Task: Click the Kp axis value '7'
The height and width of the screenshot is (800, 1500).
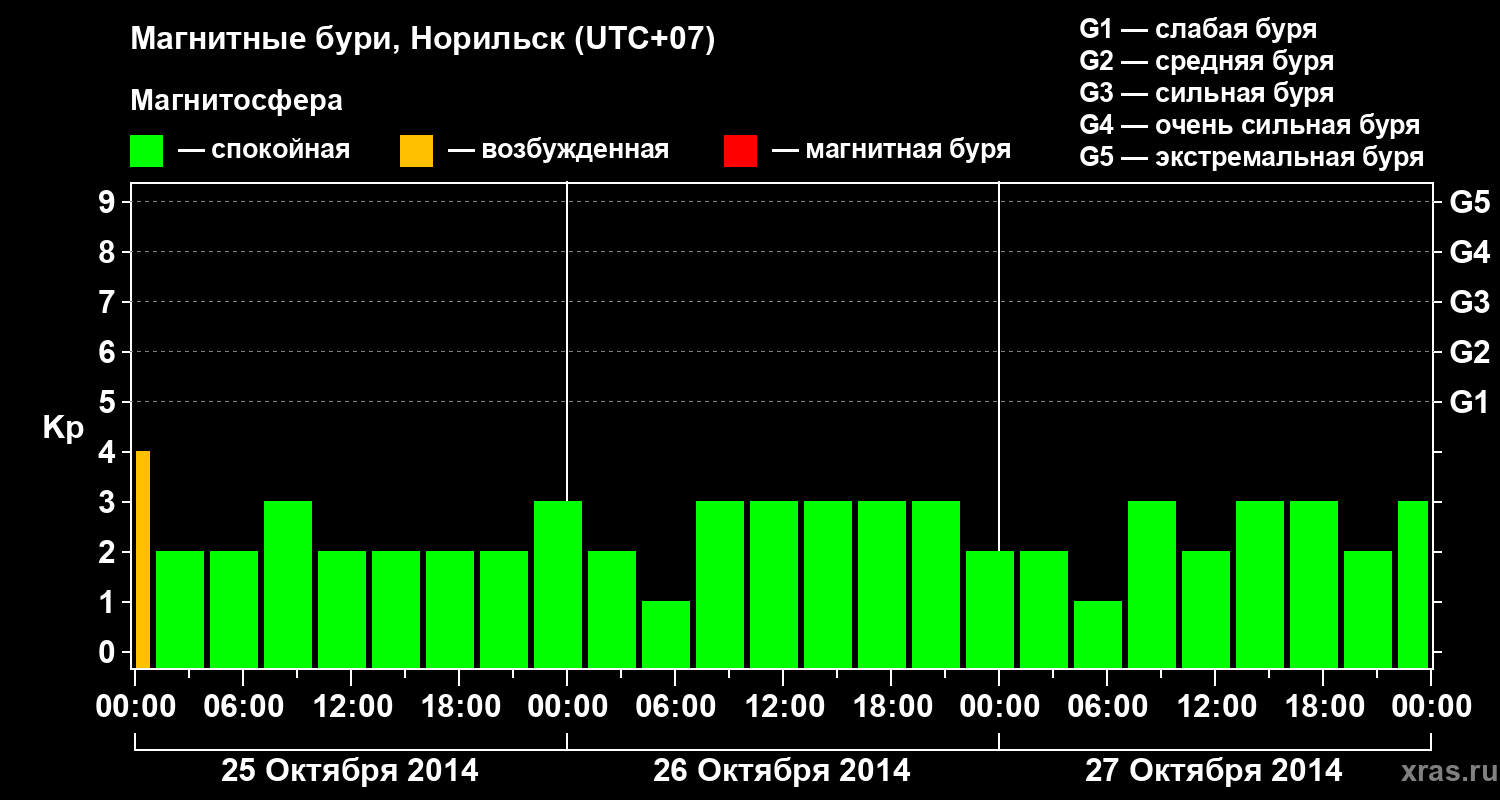Action: pyautogui.click(x=109, y=302)
